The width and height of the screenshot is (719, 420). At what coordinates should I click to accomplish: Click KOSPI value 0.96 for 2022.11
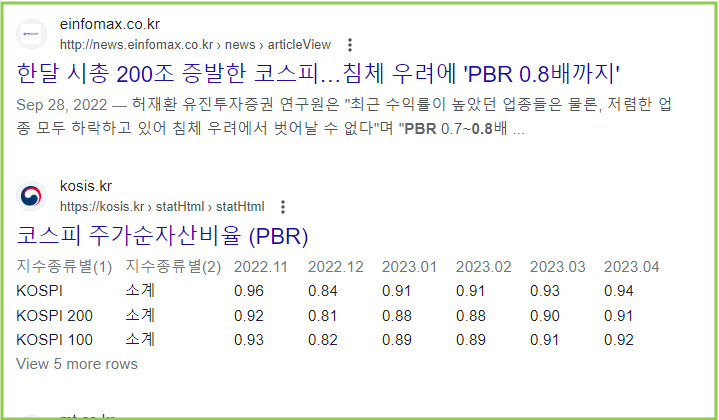pyautogui.click(x=249, y=291)
